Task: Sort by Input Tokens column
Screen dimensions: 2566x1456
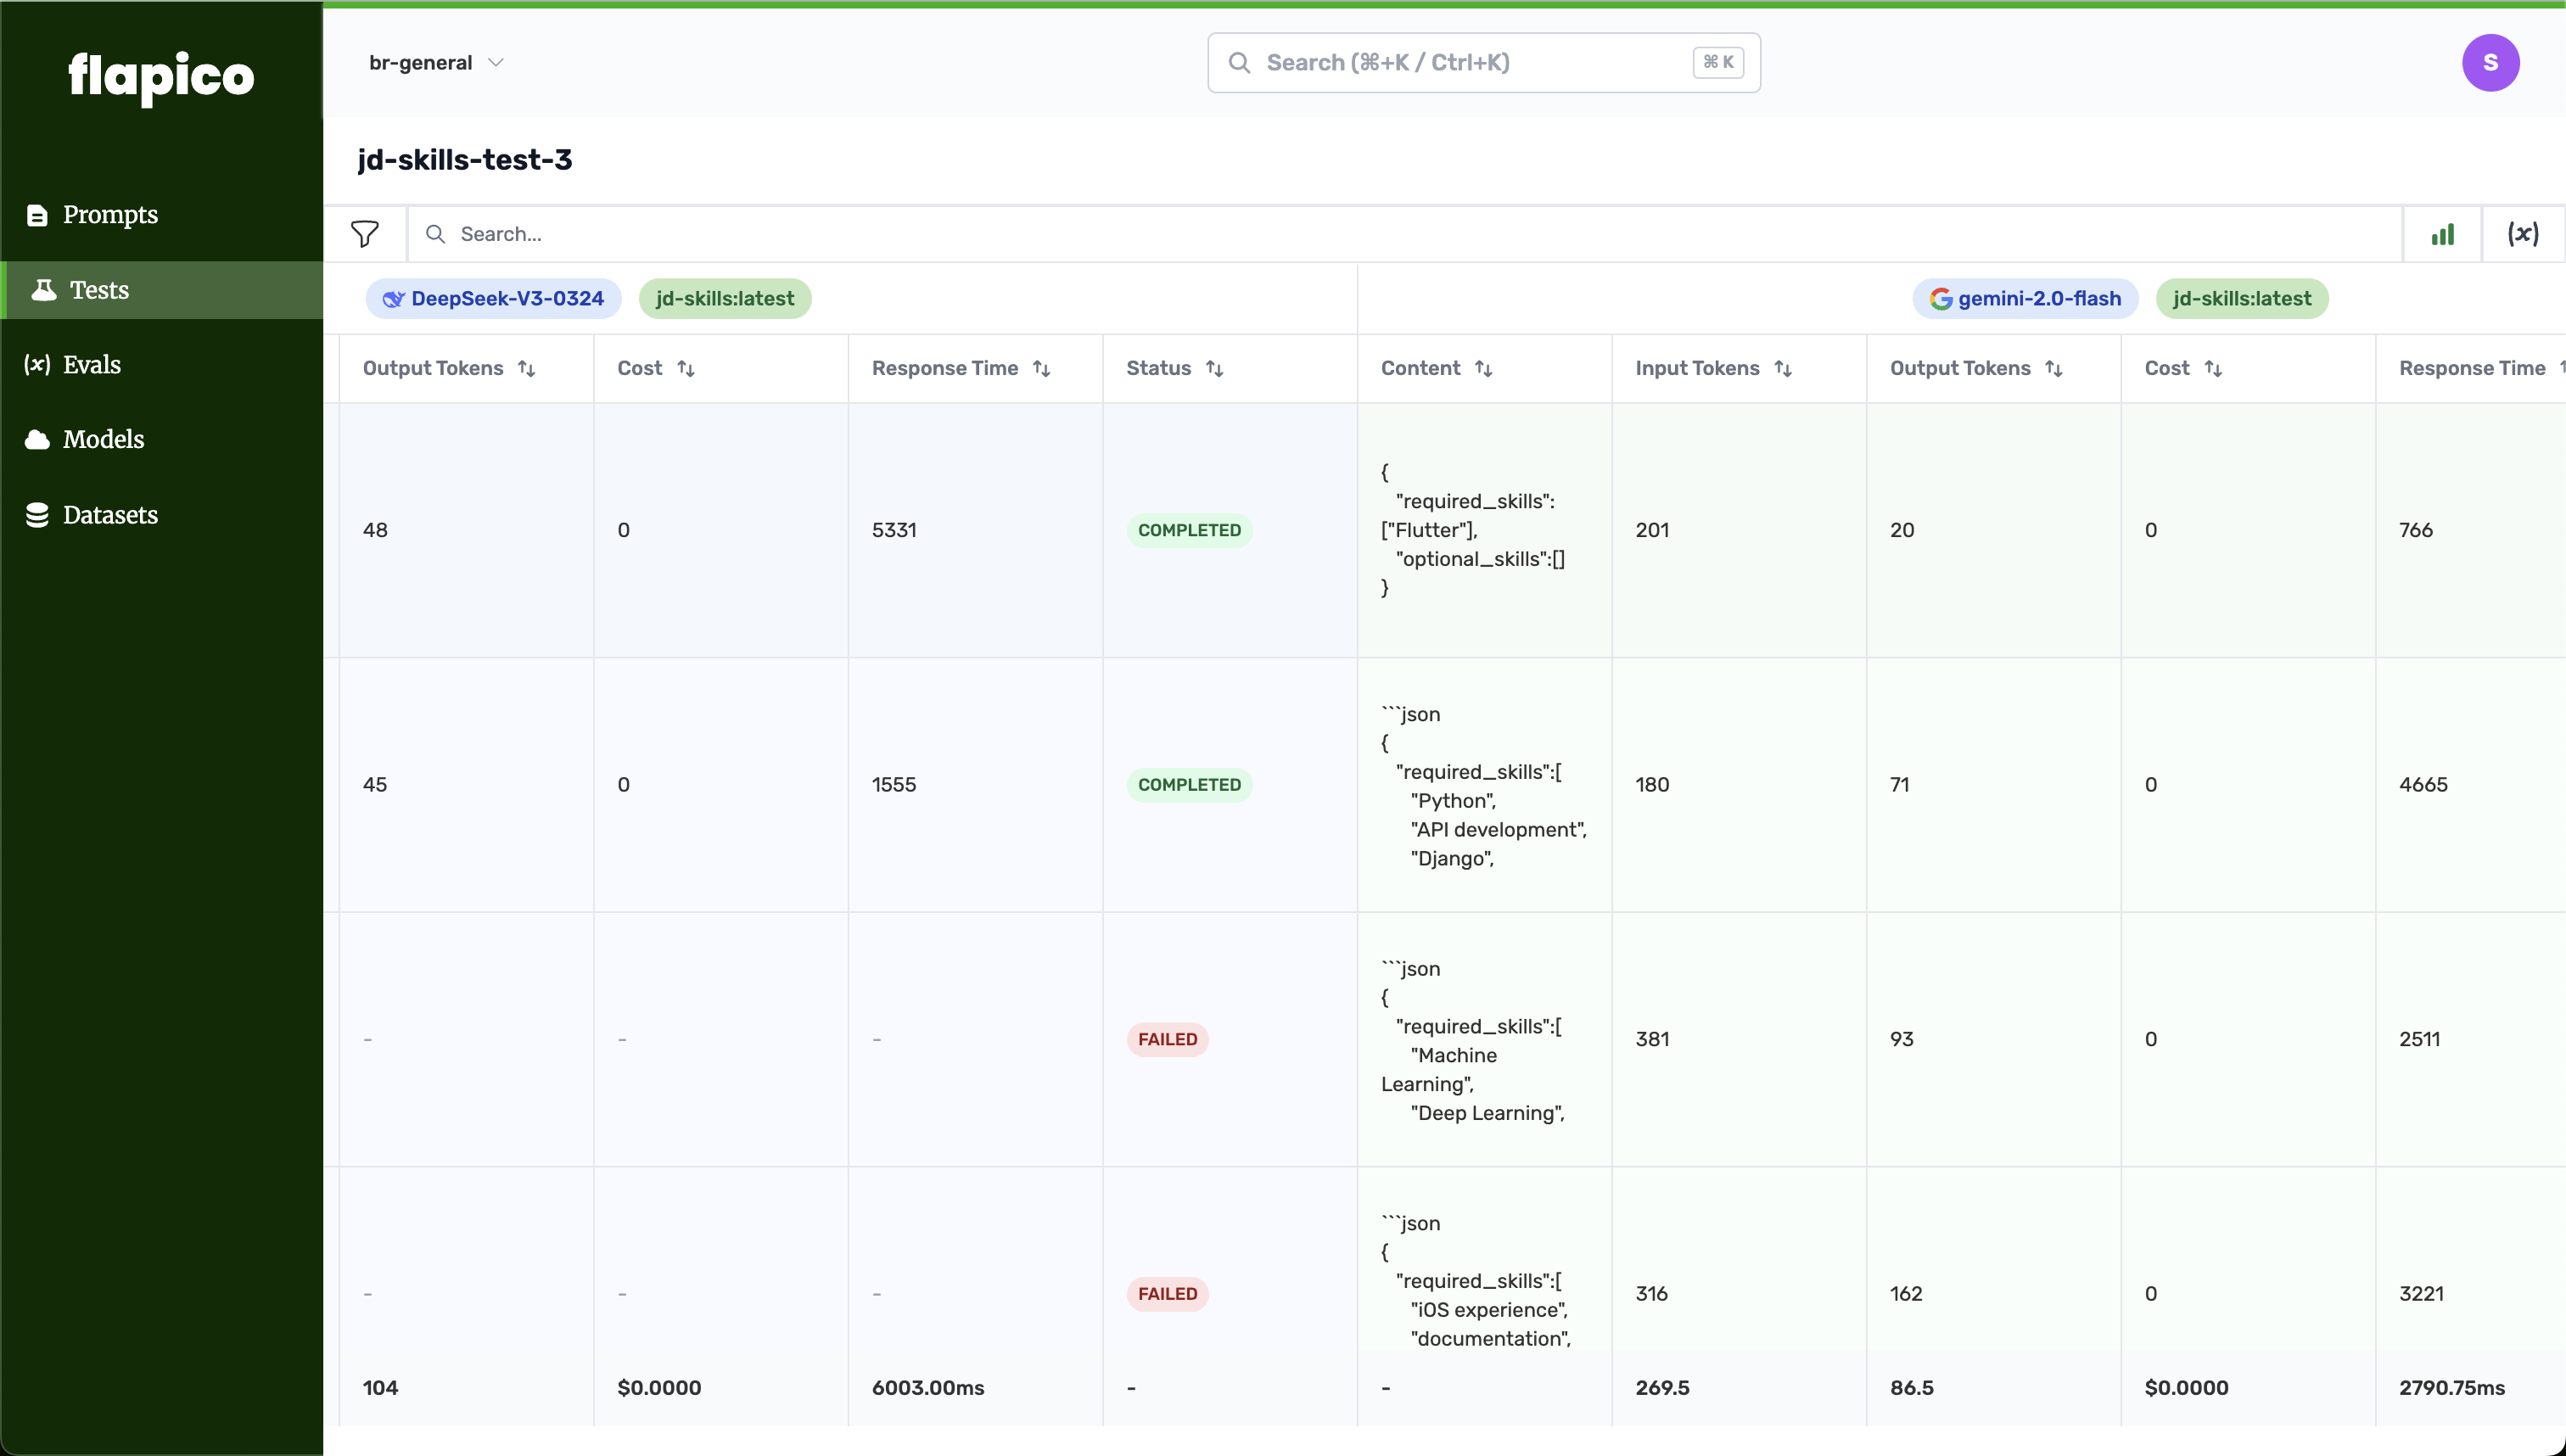Action: 1782,369
